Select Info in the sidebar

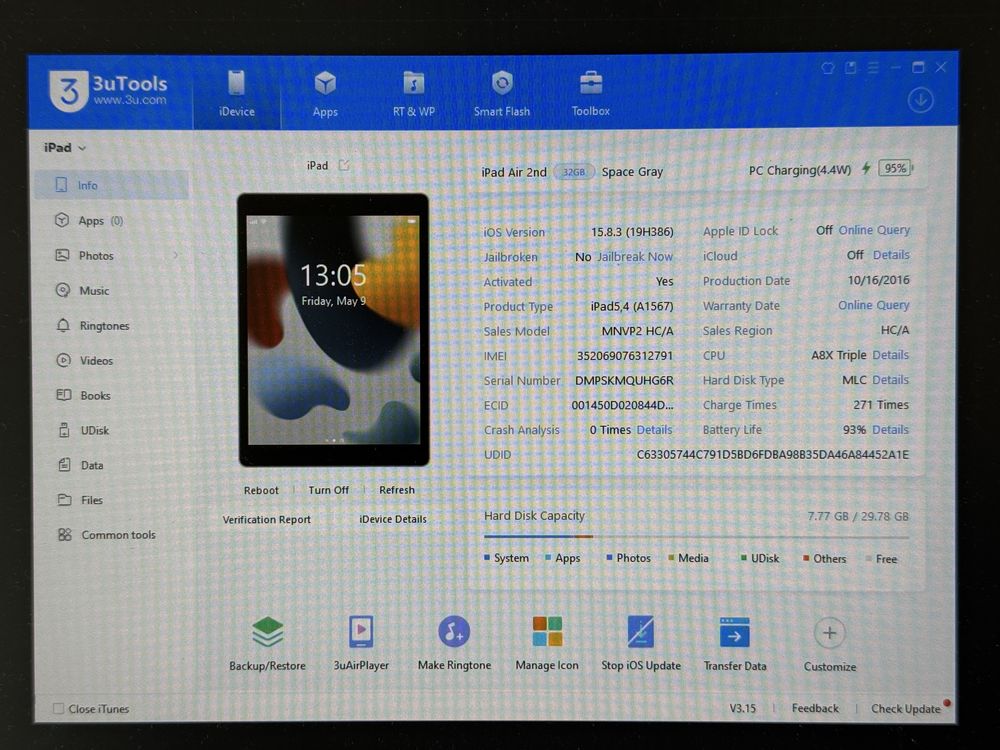point(111,185)
